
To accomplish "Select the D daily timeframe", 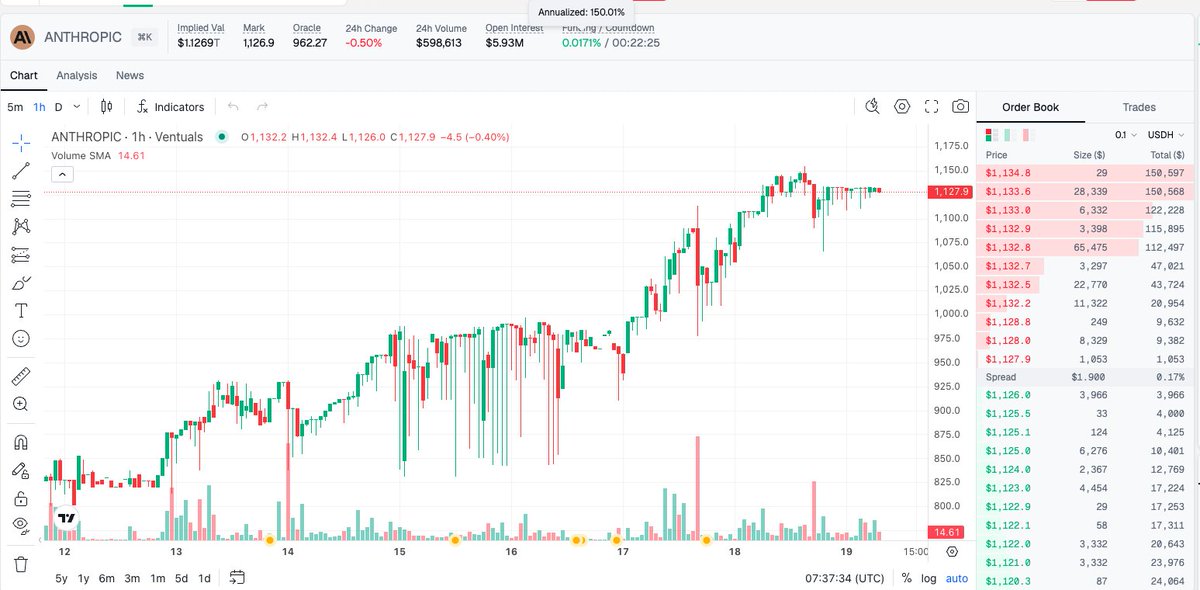I will (58, 107).
